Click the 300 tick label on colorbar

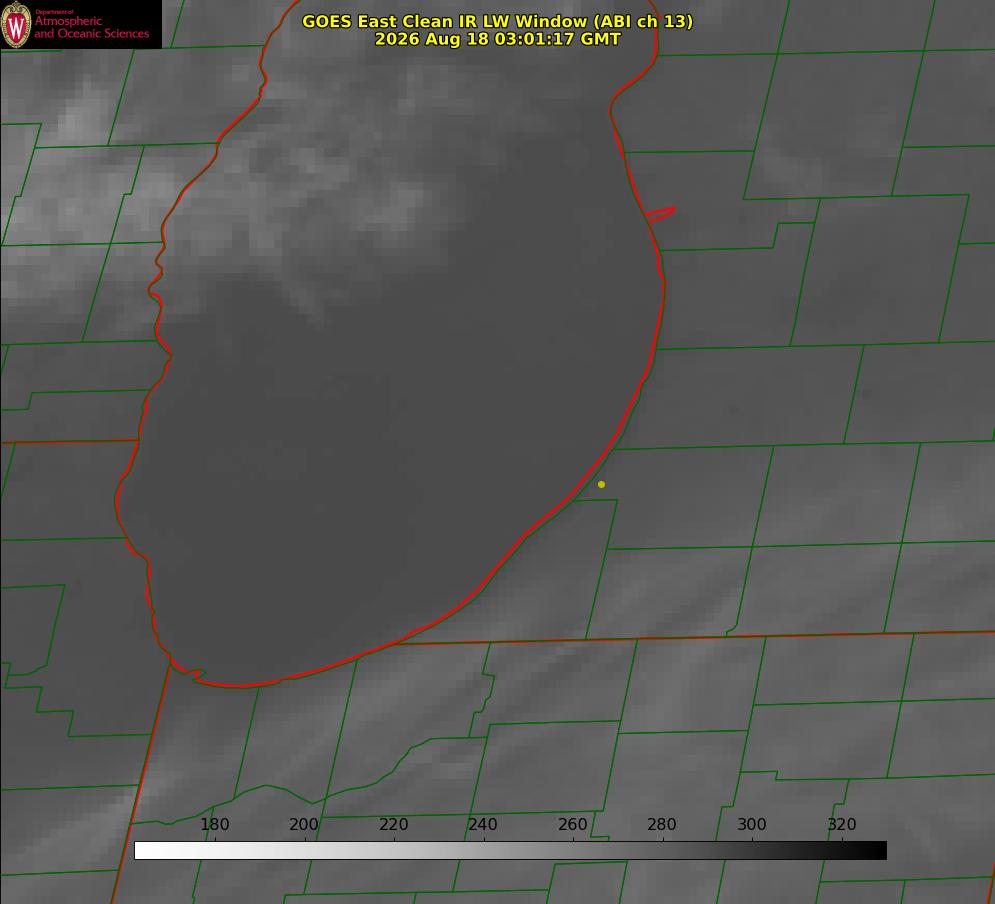point(752,824)
